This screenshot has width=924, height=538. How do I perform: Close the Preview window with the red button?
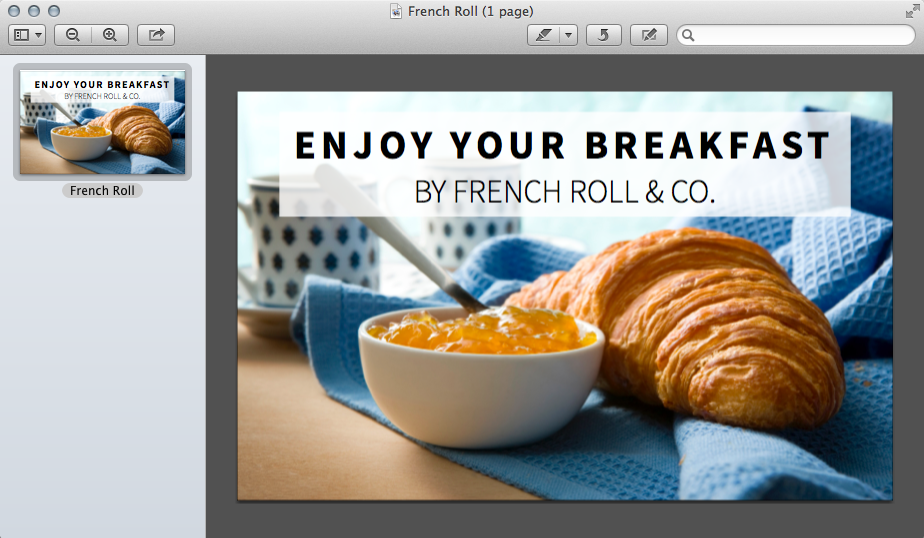14,11
